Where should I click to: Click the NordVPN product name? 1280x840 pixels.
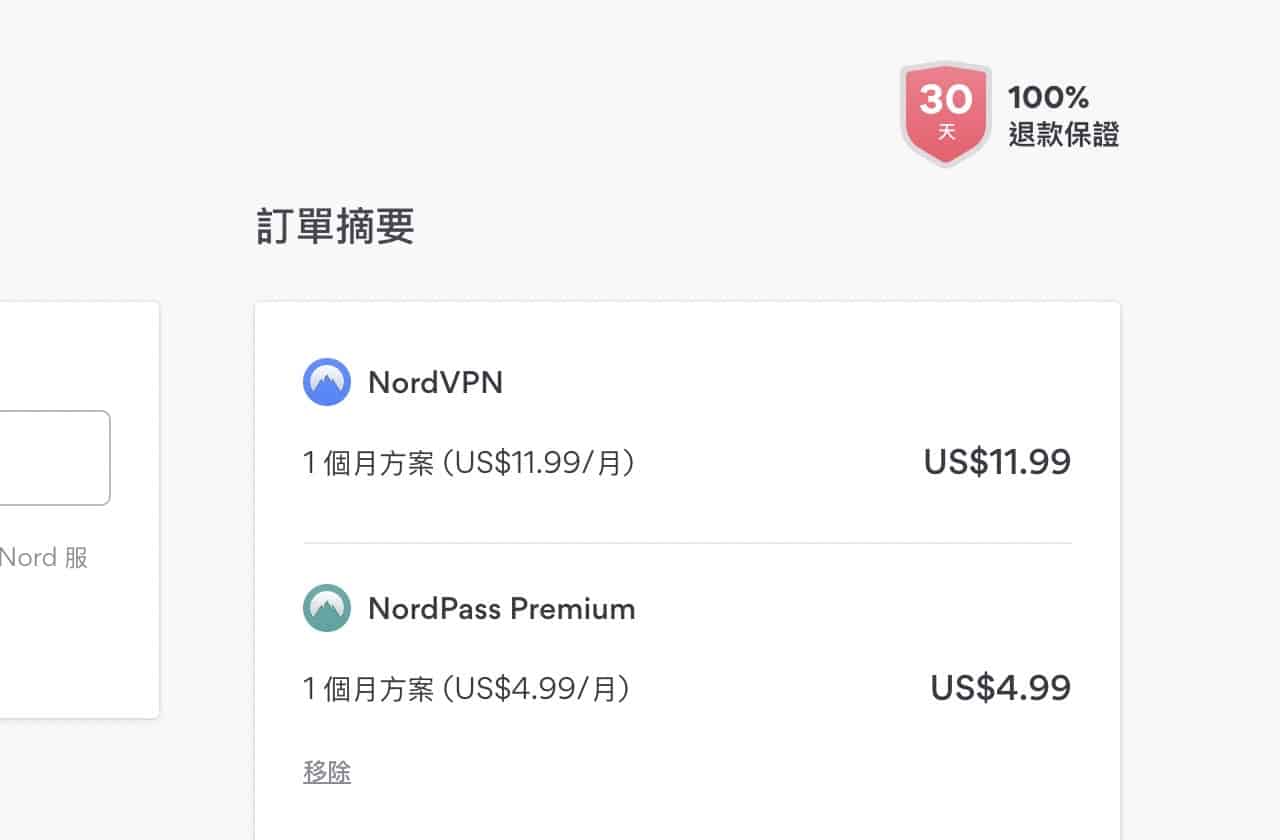pos(436,382)
